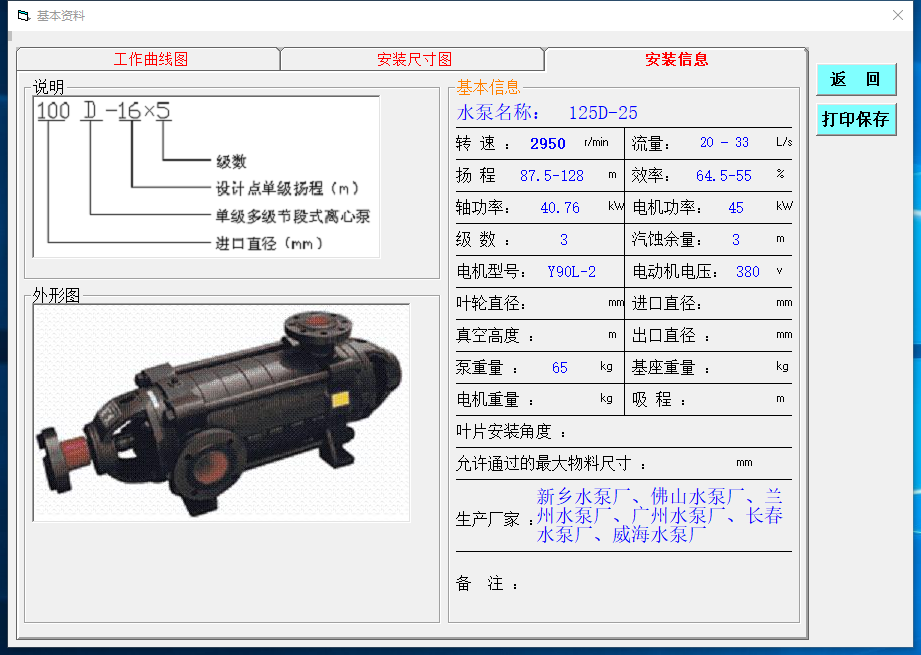The image size is (921, 655).
Task: Click the 电机重量 label
Action: tap(495, 399)
